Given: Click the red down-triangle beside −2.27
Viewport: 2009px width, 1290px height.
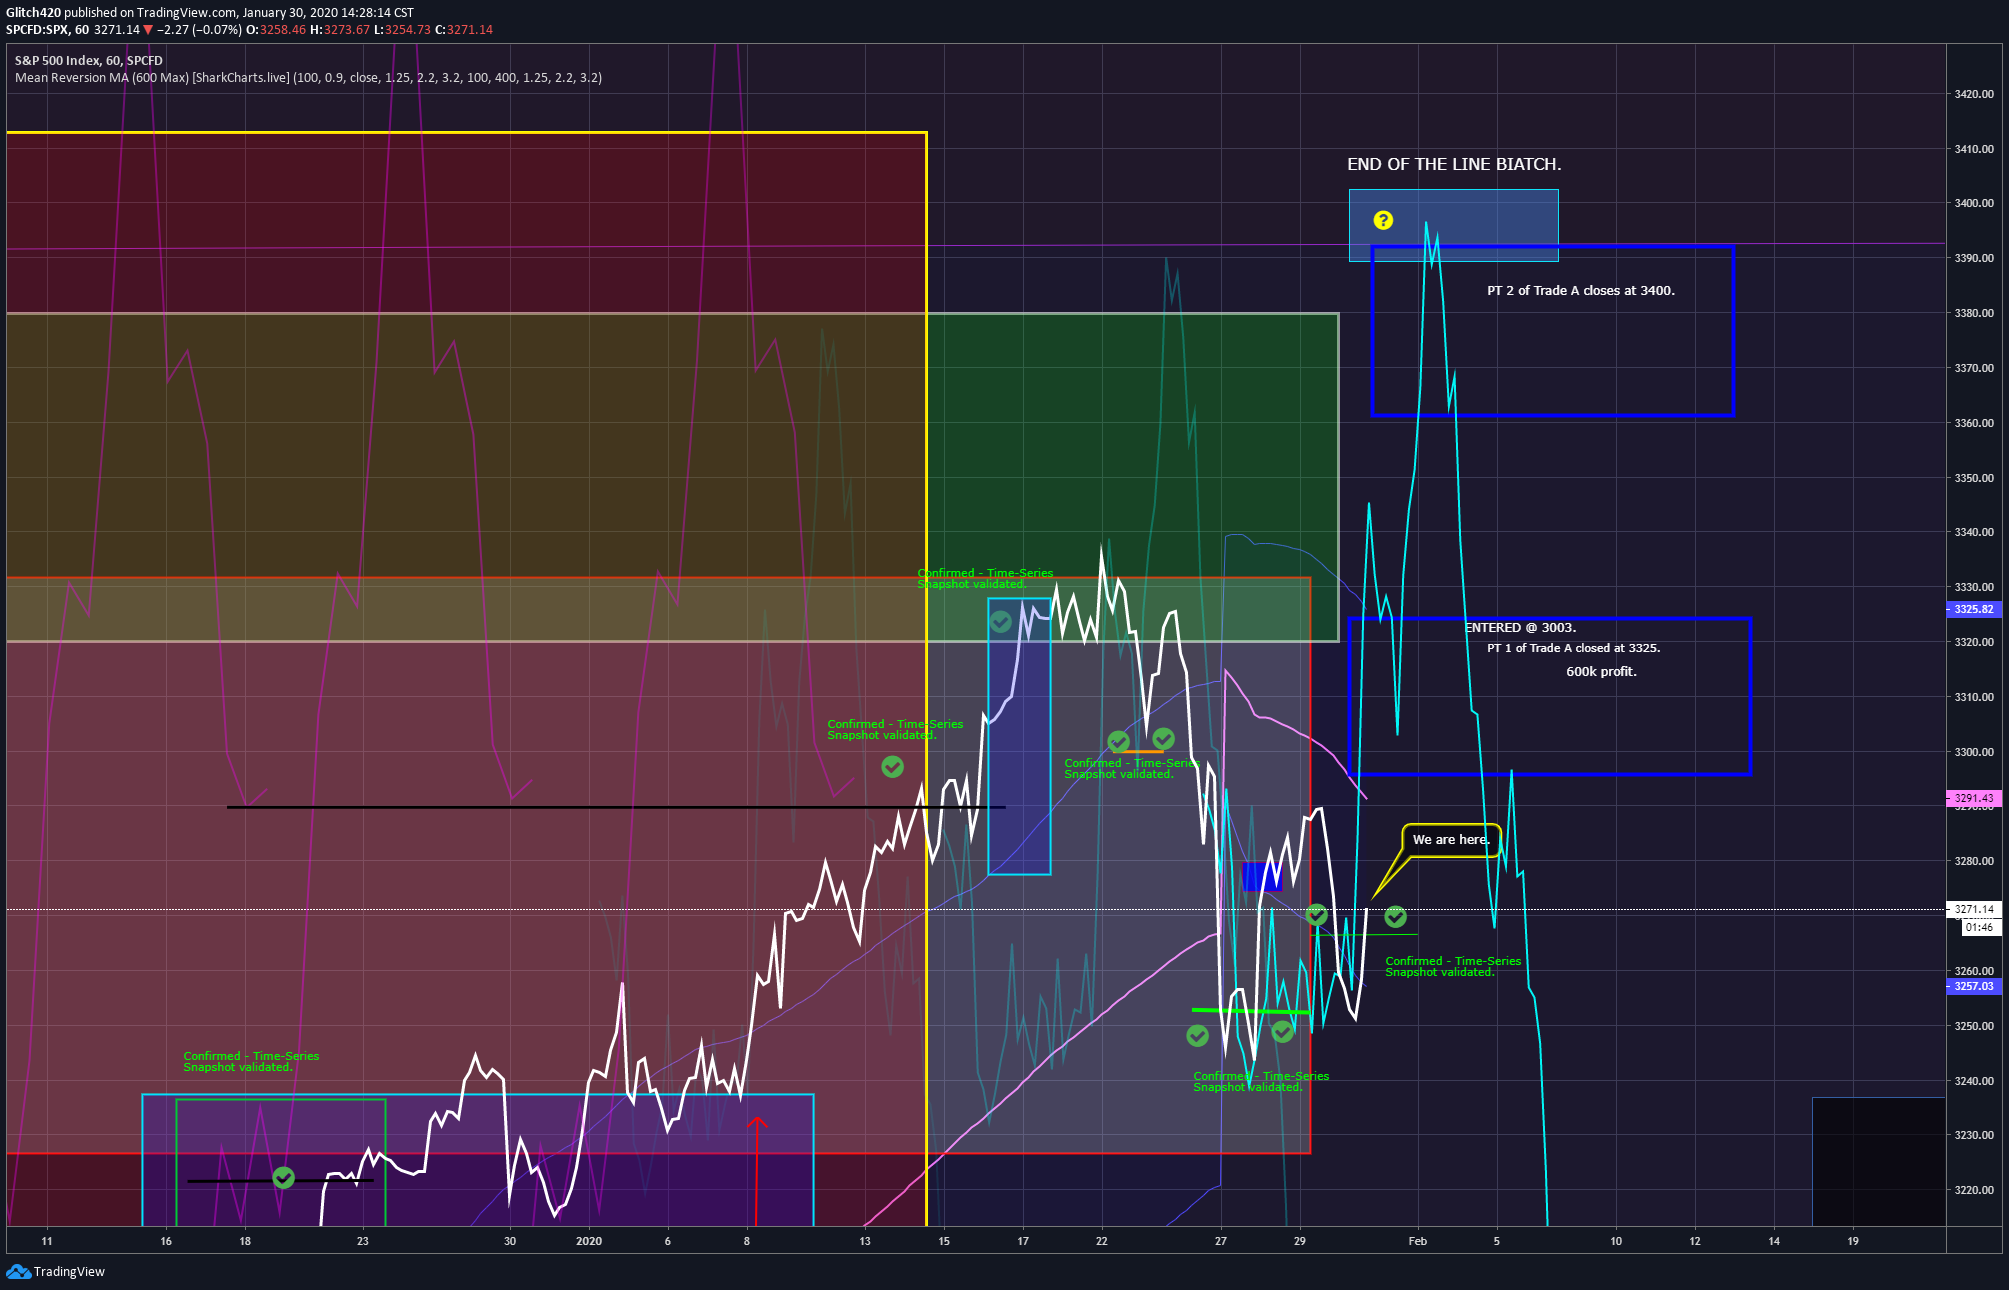Looking at the screenshot, I should (x=148, y=30).
